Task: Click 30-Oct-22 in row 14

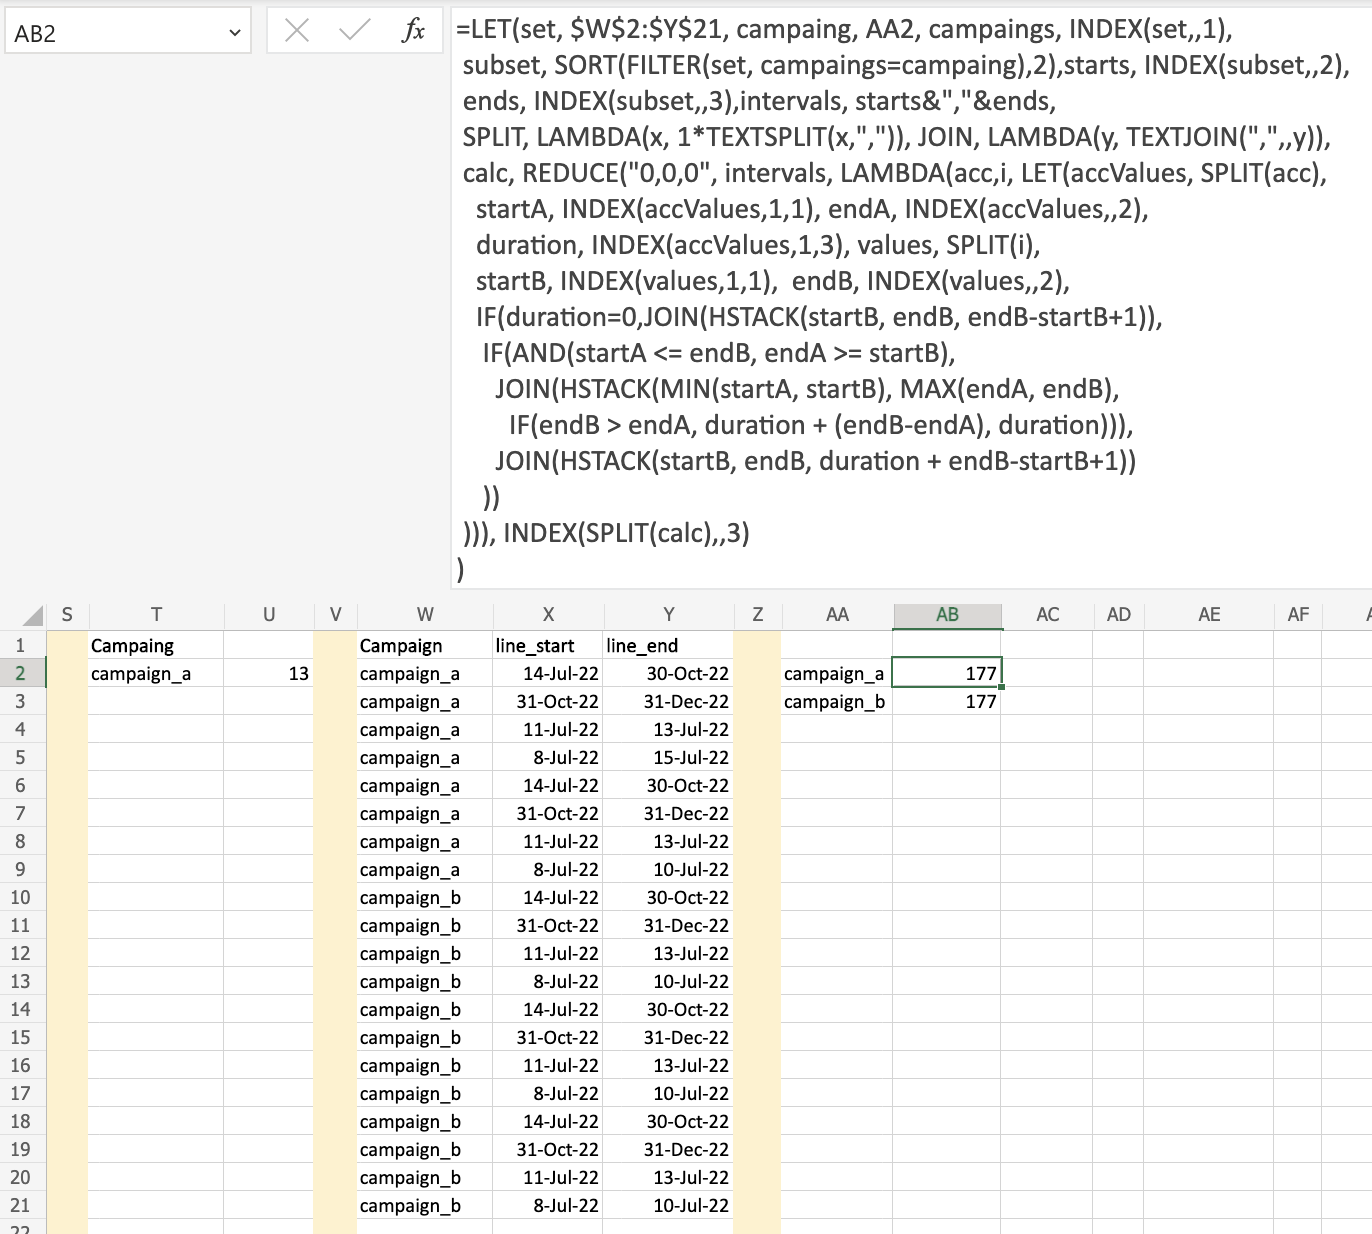Action: [668, 1009]
